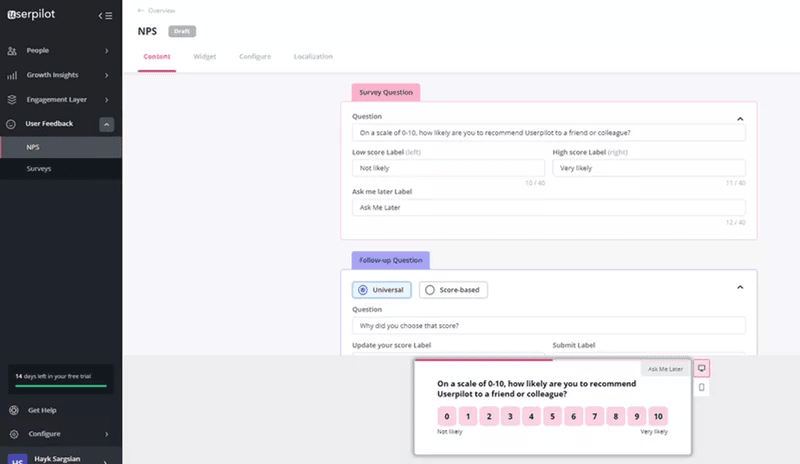Click the HS user avatar

tap(17, 459)
